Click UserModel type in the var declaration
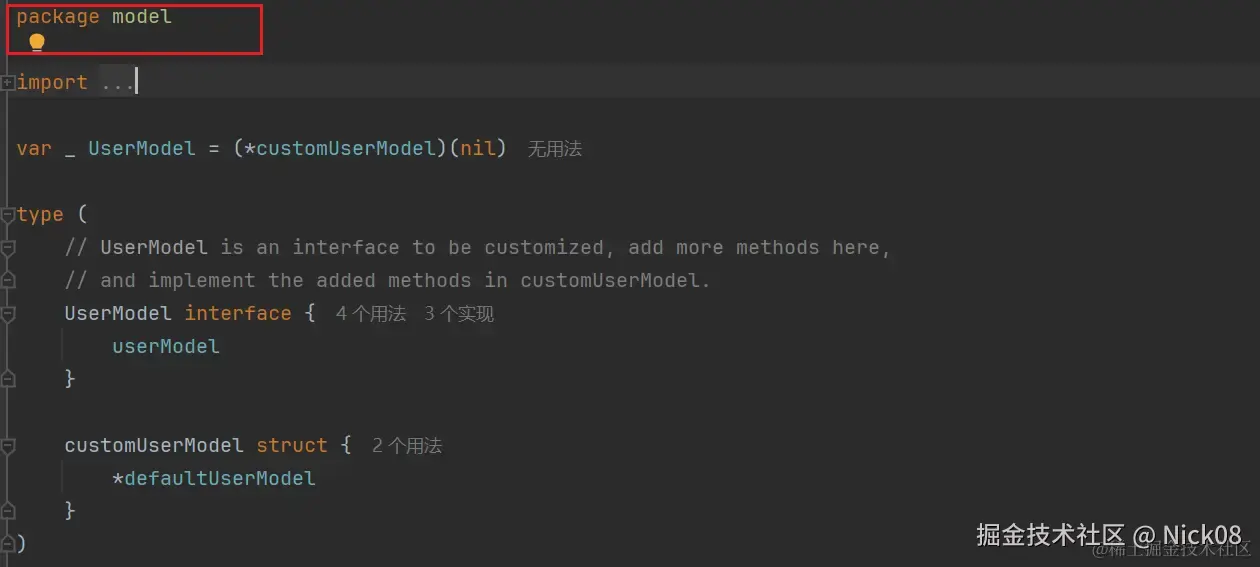Image resolution: width=1260 pixels, height=567 pixels. (142, 149)
